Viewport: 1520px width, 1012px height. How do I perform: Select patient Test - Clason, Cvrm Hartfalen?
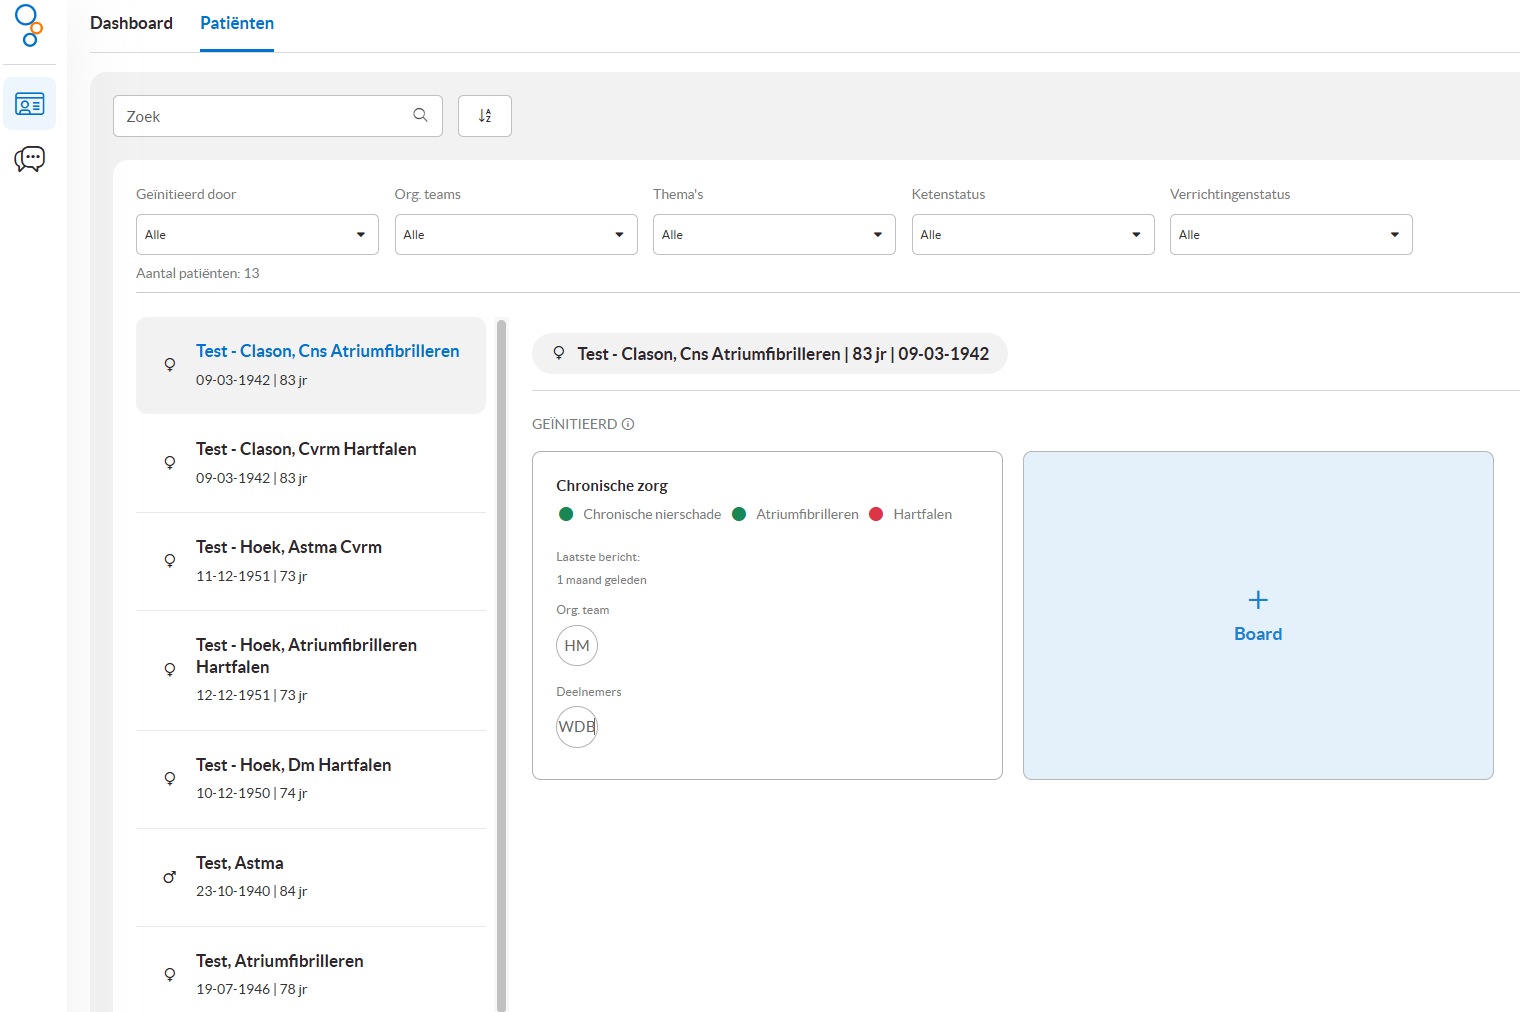coord(306,450)
